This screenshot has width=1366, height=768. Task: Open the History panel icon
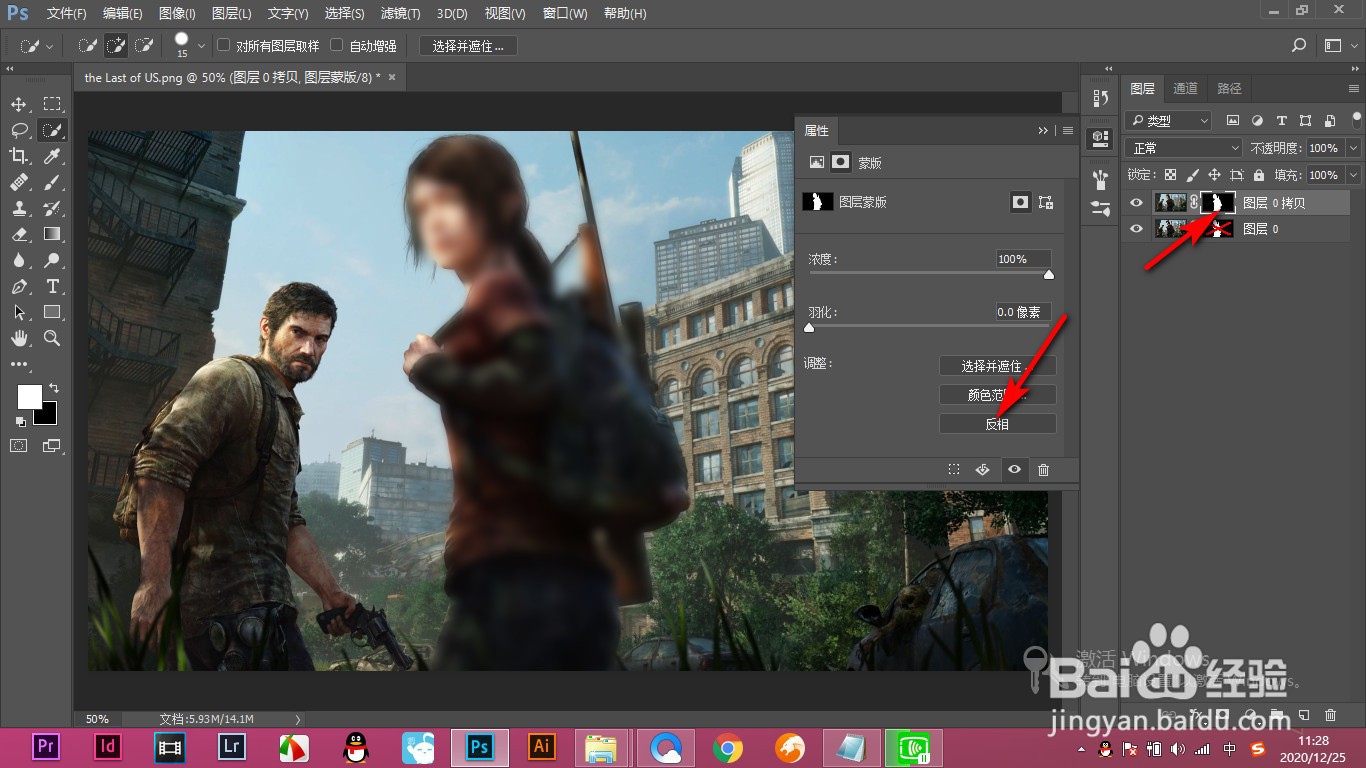tap(1101, 97)
